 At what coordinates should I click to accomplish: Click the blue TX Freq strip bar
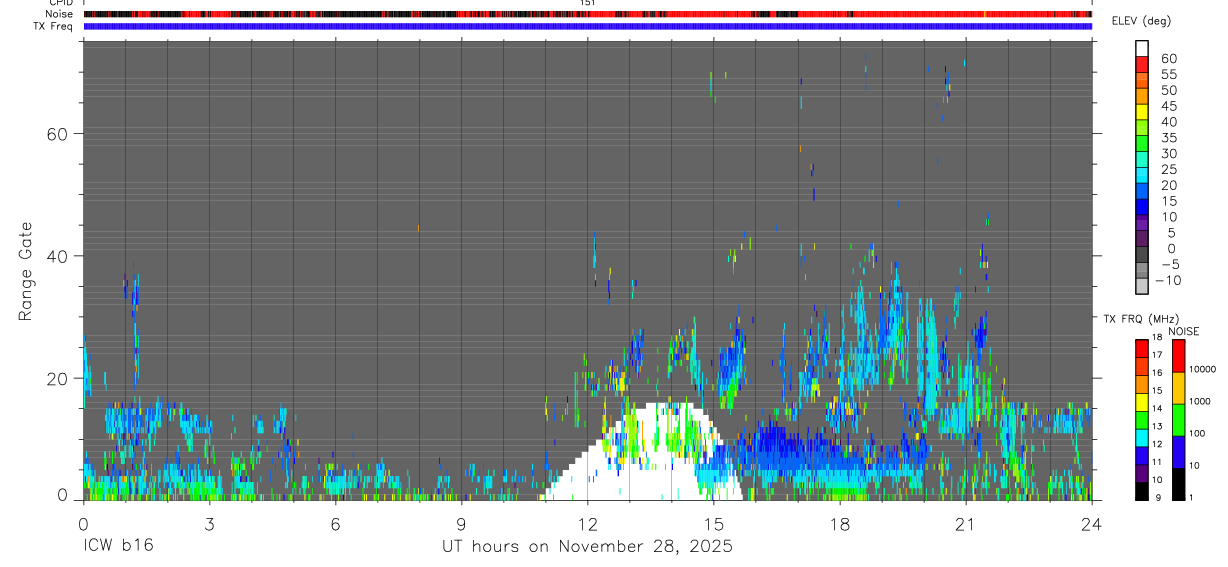[x=588, y=26]
